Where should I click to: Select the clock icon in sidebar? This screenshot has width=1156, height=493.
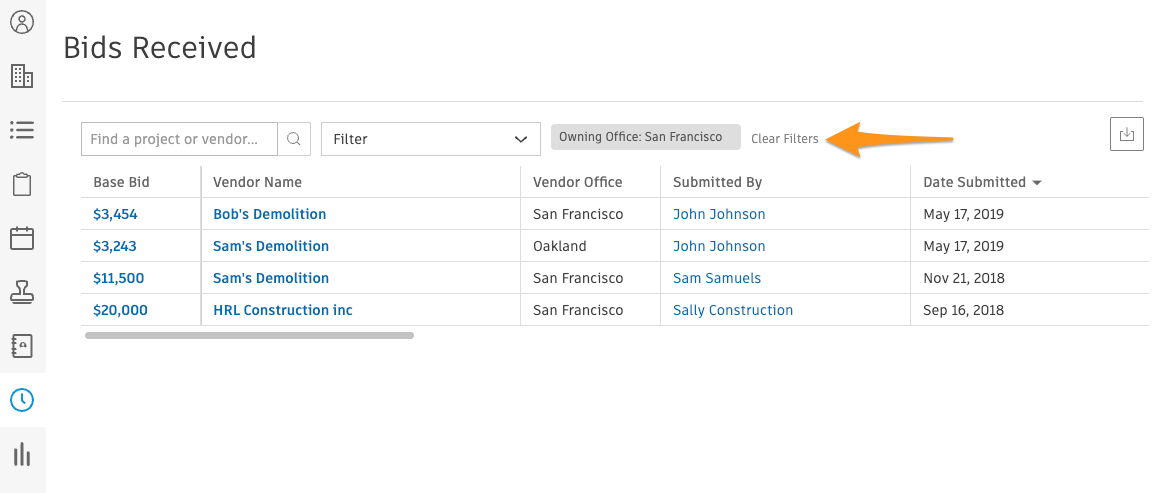(21, 400)
